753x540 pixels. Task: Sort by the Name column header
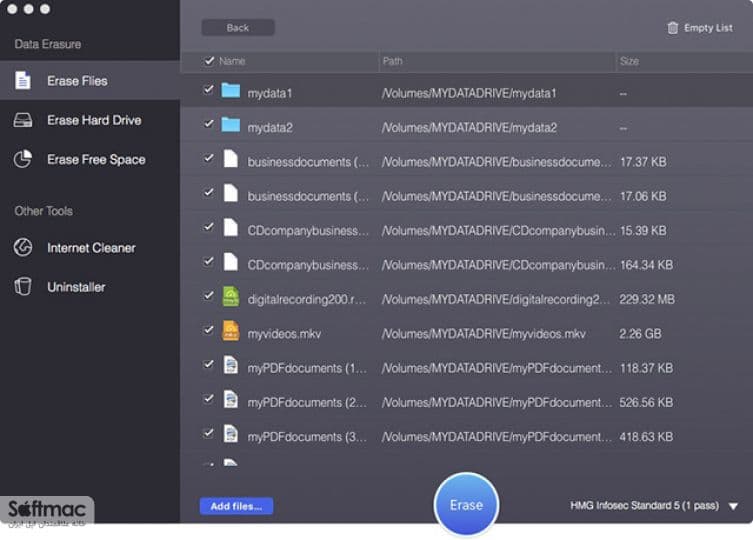(x=232, y=61)
